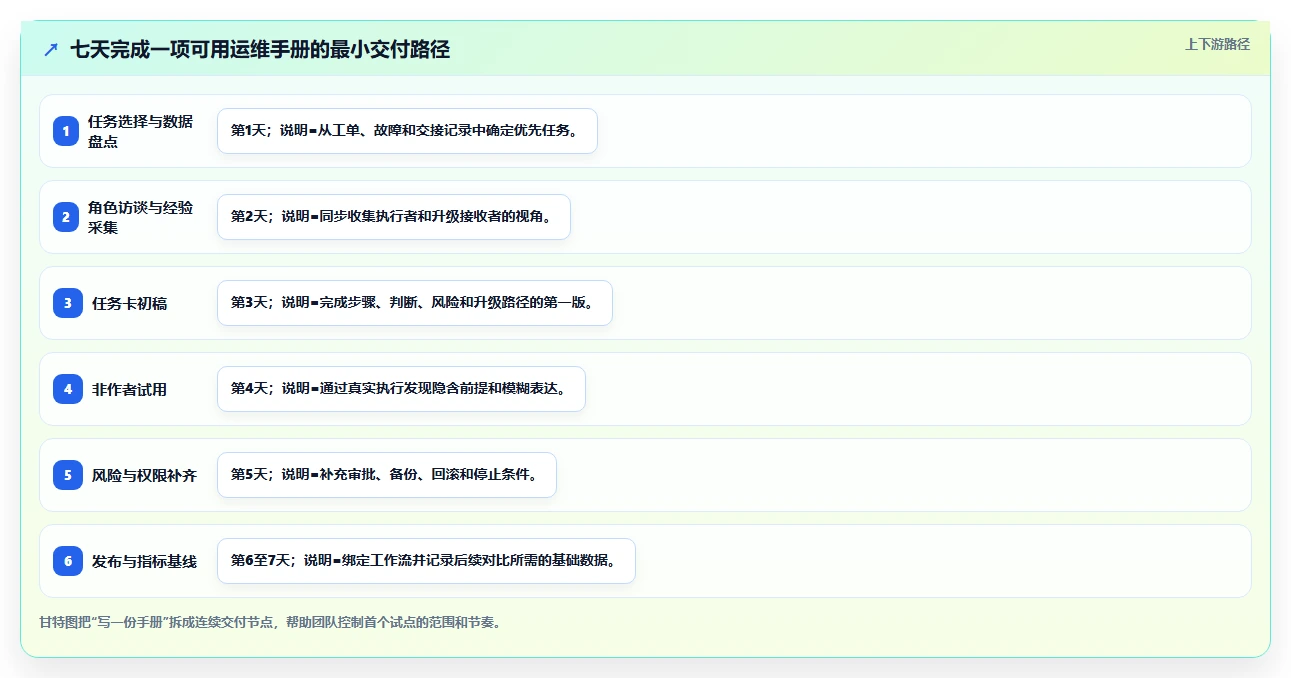The width and height of the screenshot is (1291, 678).
Task: Click the 发布与指标基线 step label
Action: tap(144, 561)
